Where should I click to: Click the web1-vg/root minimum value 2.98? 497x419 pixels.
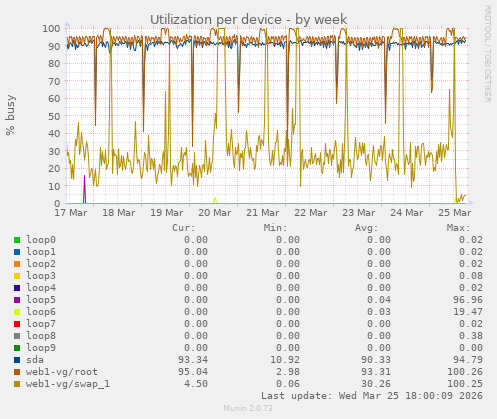288,372
